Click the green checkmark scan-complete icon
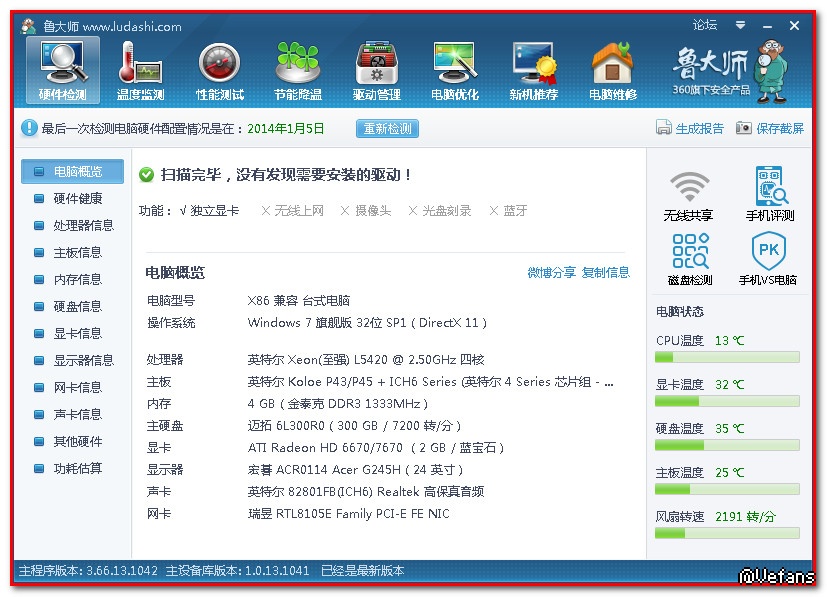Viewport: 827px width, 597px height. [x=146, y=175]
